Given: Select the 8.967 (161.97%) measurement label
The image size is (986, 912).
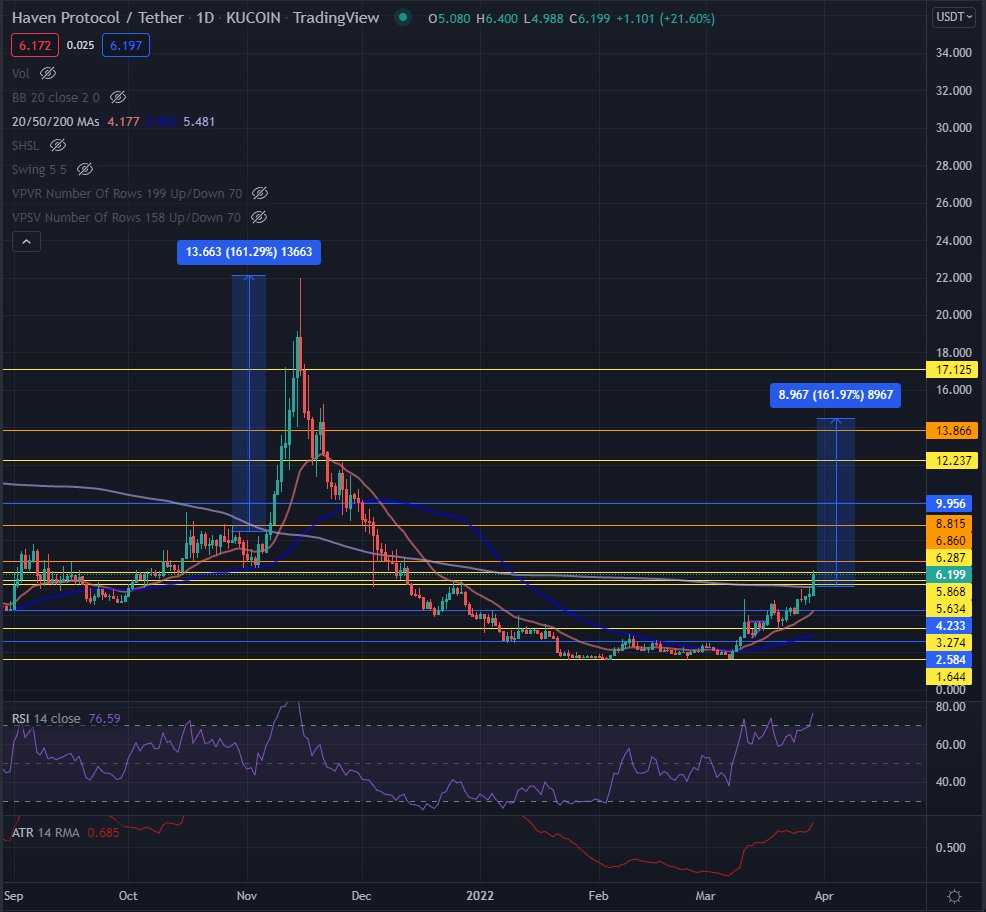Looking at the screenshot, I should point(835,395).
